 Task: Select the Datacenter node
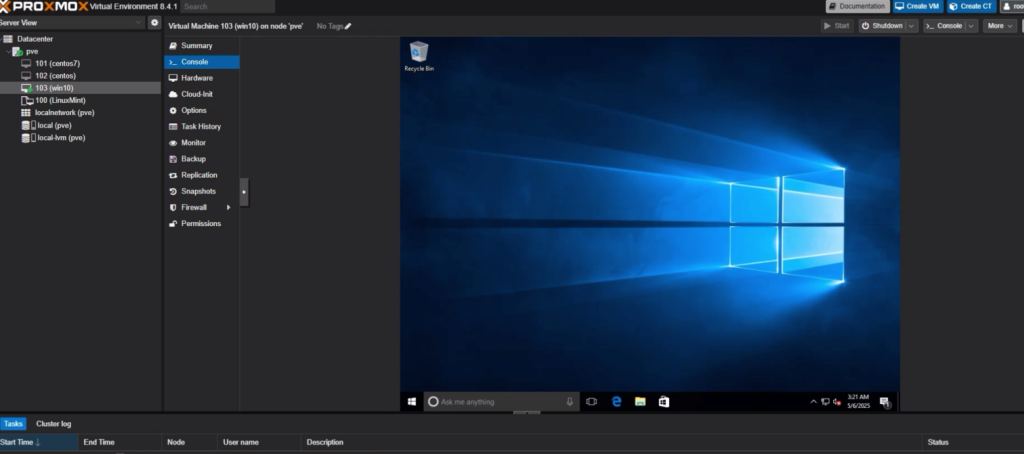click(80, 39)
